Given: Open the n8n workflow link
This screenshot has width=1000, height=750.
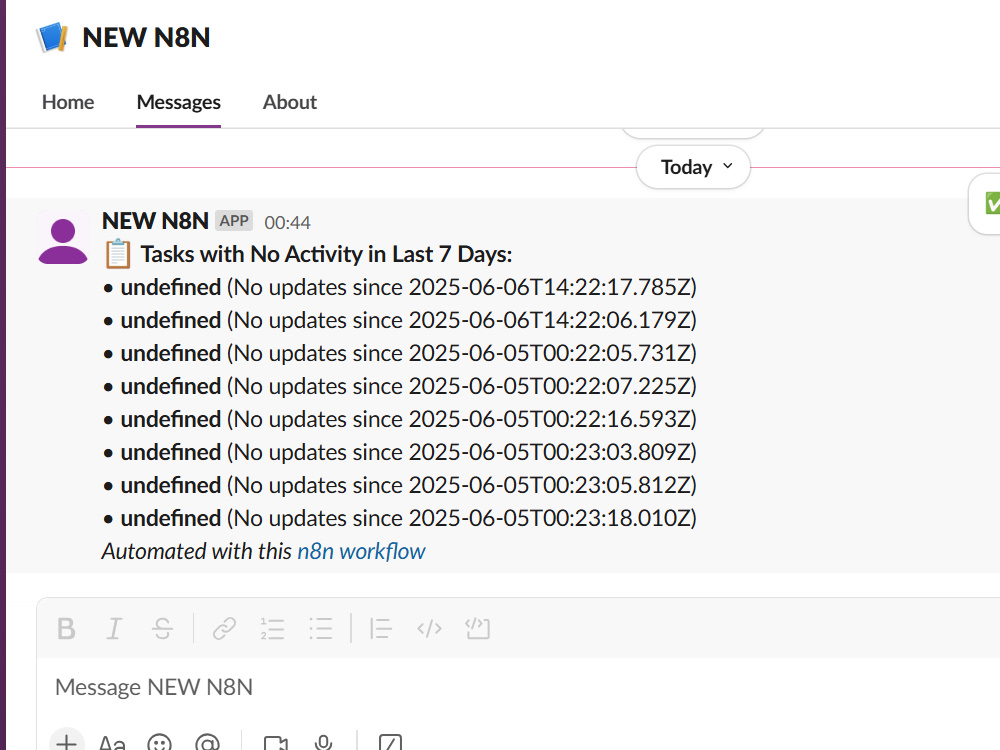Looking at the screenshot, I should (361, 551).
